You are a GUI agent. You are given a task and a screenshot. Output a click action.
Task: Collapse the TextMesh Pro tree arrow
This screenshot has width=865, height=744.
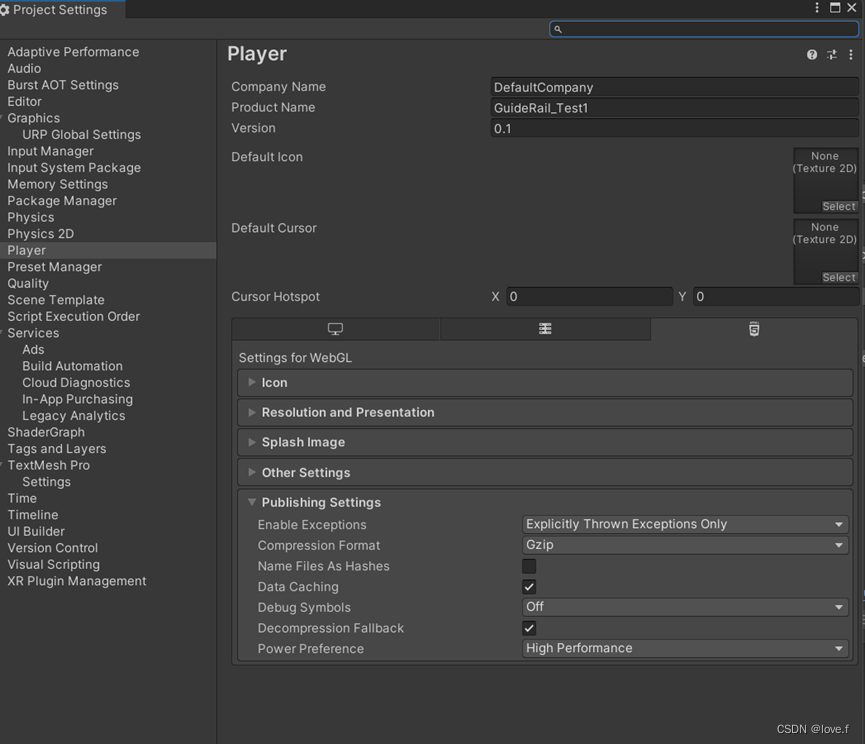2,465
